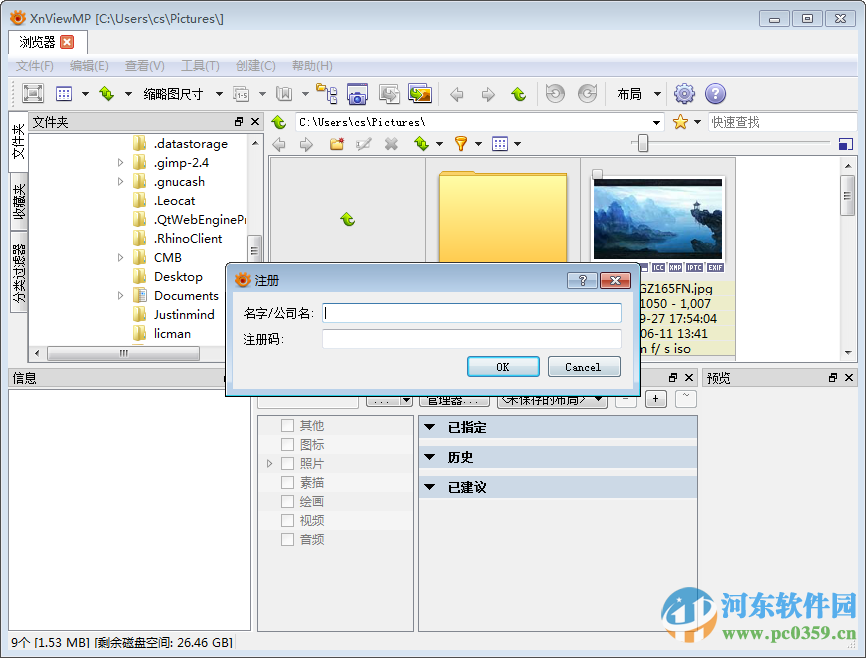Switch to the 浏览器 tab

pos(40,42)
